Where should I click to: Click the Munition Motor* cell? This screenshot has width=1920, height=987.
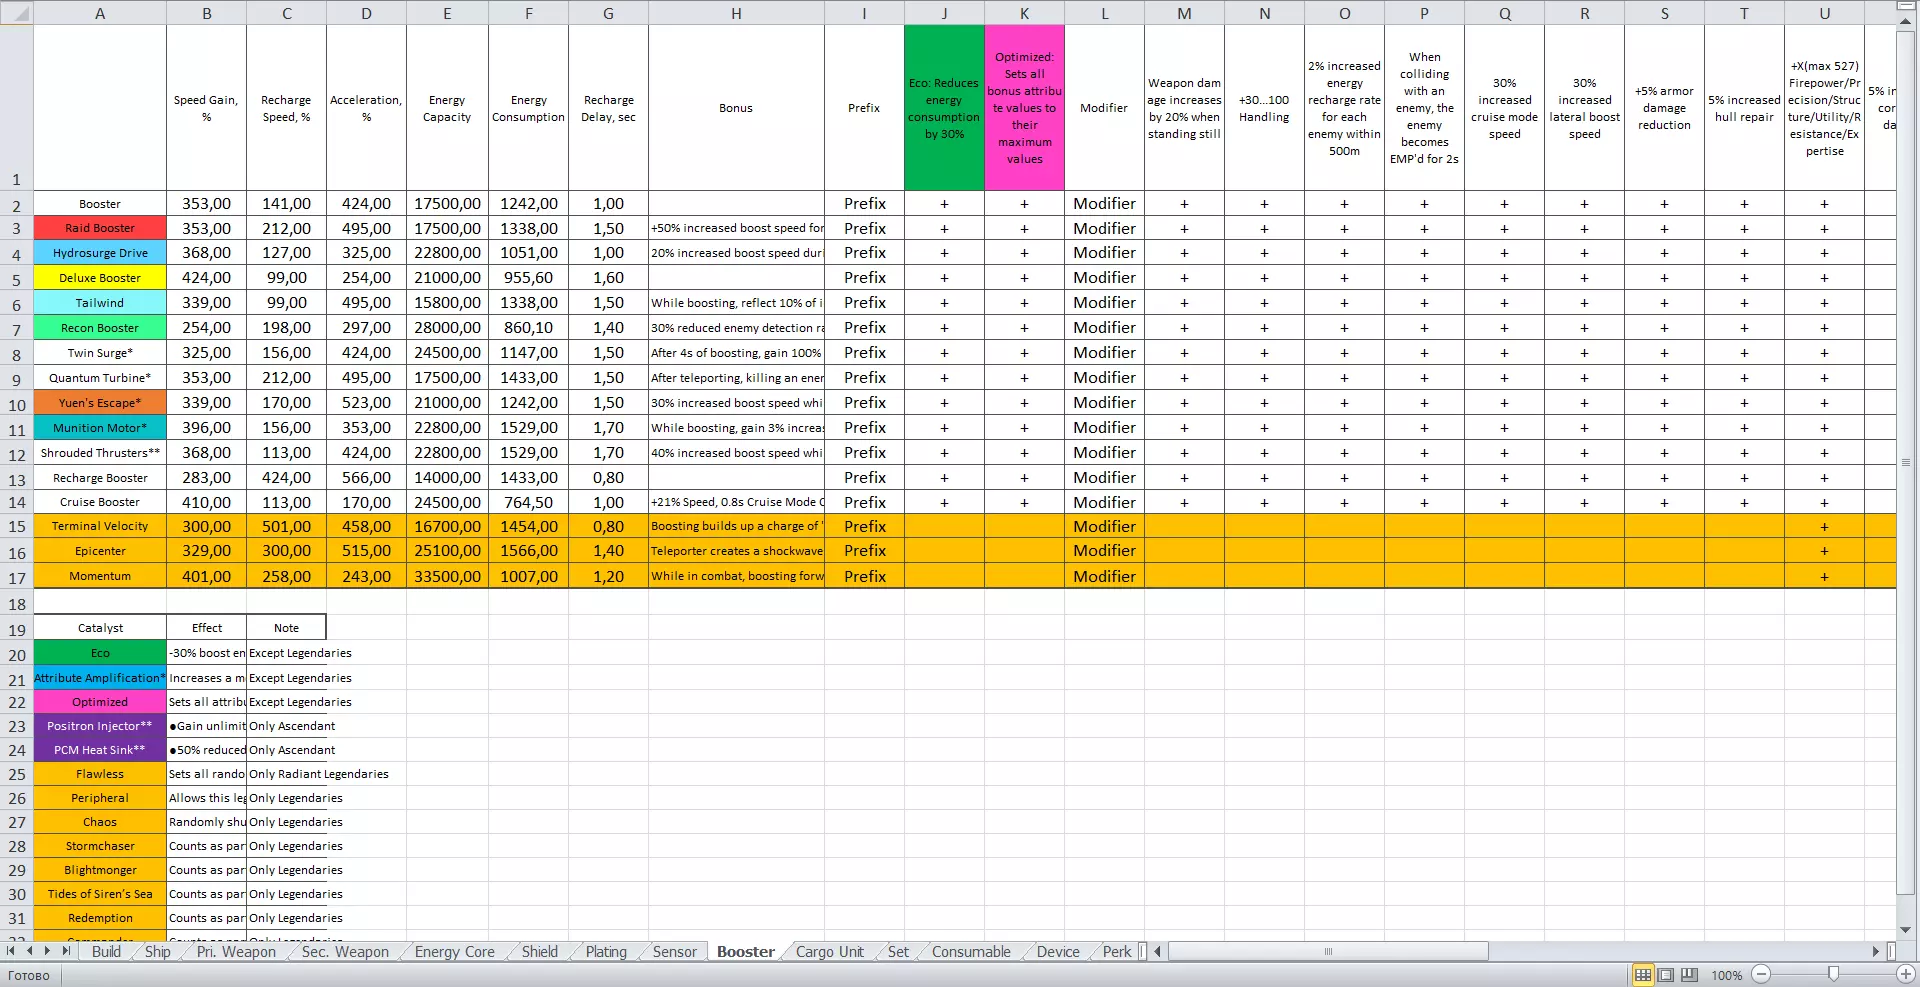100,428
